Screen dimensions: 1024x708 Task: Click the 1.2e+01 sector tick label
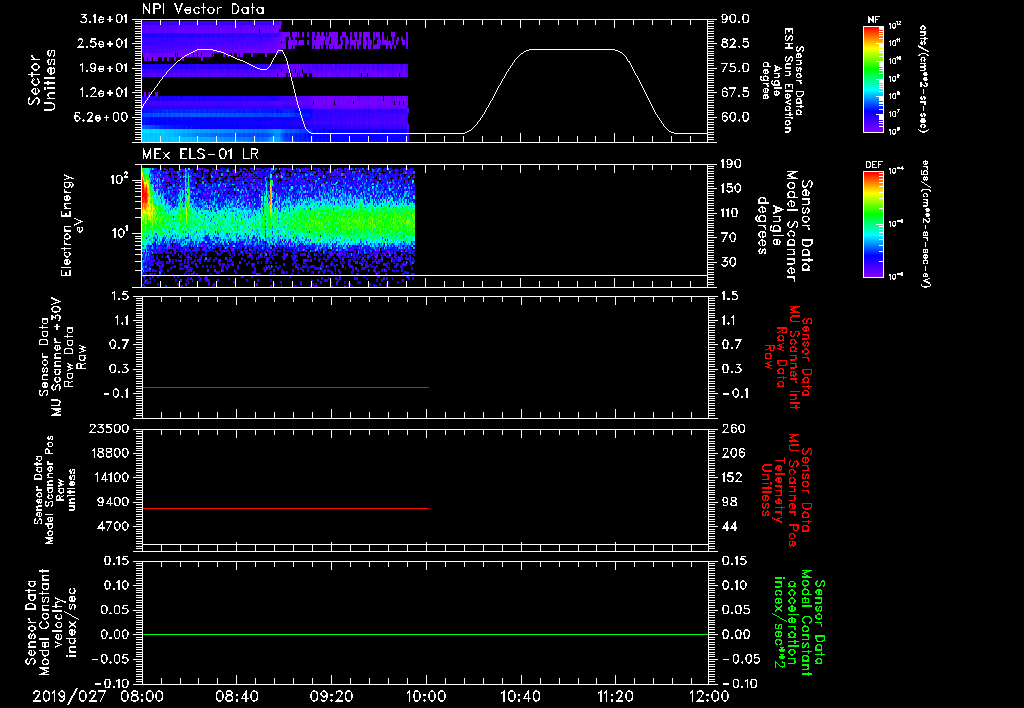pos(104,93)
